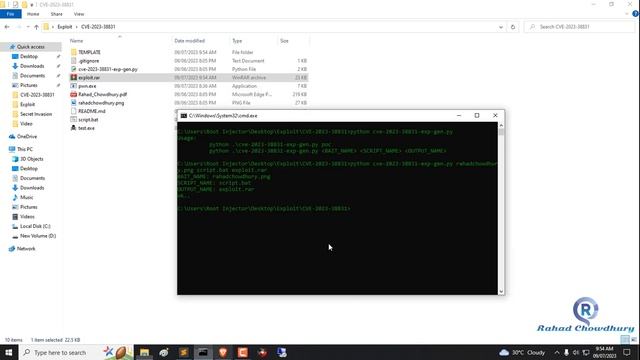Click the taskbar search box
The height and width of the screenshot is (360, 640).
point(76,352)
